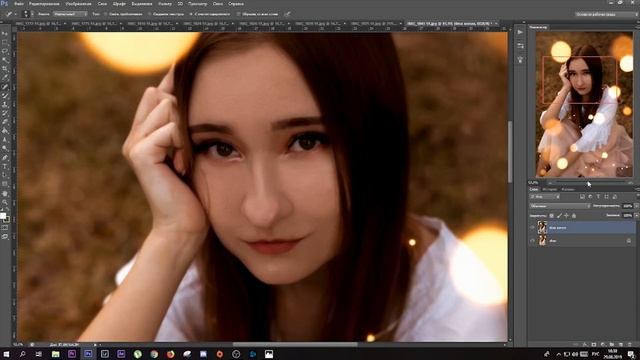The width and height of the screenshot is (640, 360).
Task: Click the Navigator zoom slider
Action: coord(589,183)
